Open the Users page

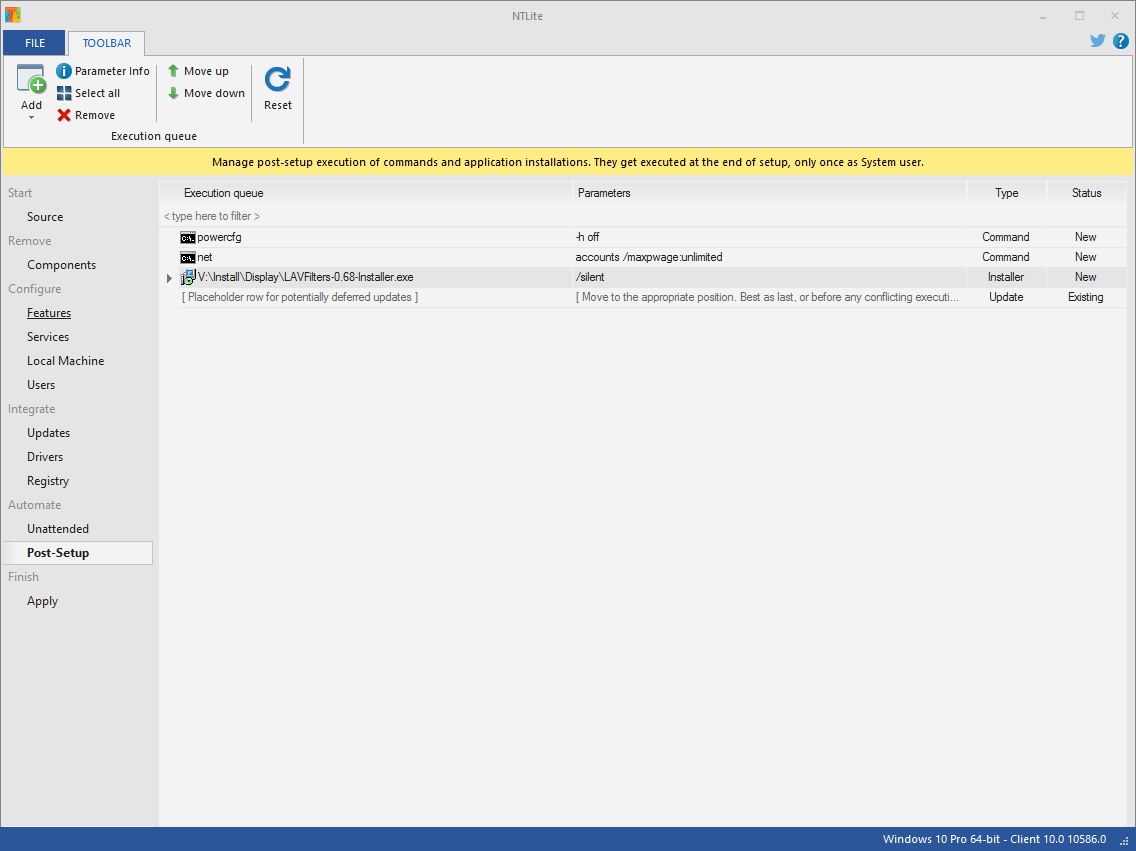(x=41, y=385)
